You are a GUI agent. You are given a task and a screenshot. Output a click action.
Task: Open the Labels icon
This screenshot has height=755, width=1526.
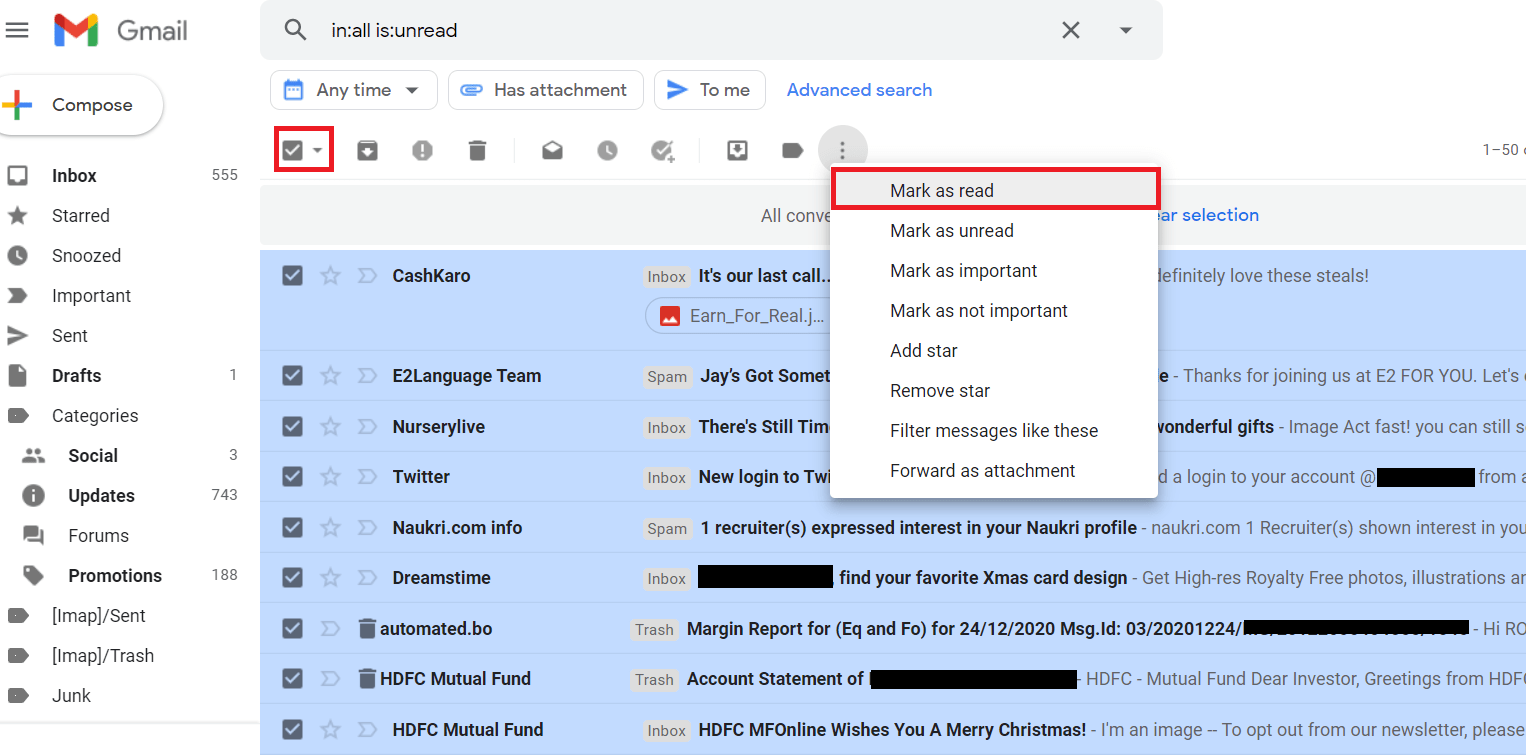coord(792,149)
